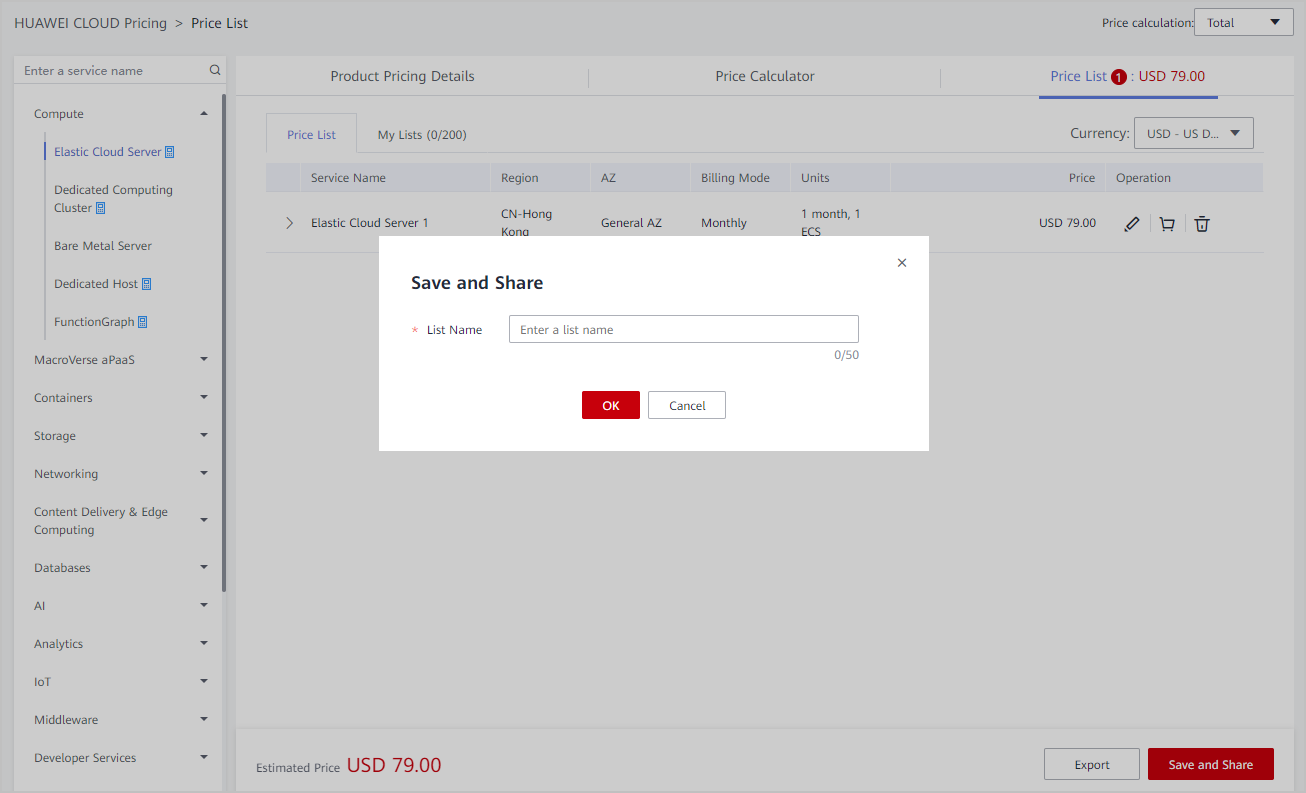The width and height of the screenshot is (1306, 793).
Task: Select Elastic Cloud Server in sidebar
Action: (x=108, y=152)
